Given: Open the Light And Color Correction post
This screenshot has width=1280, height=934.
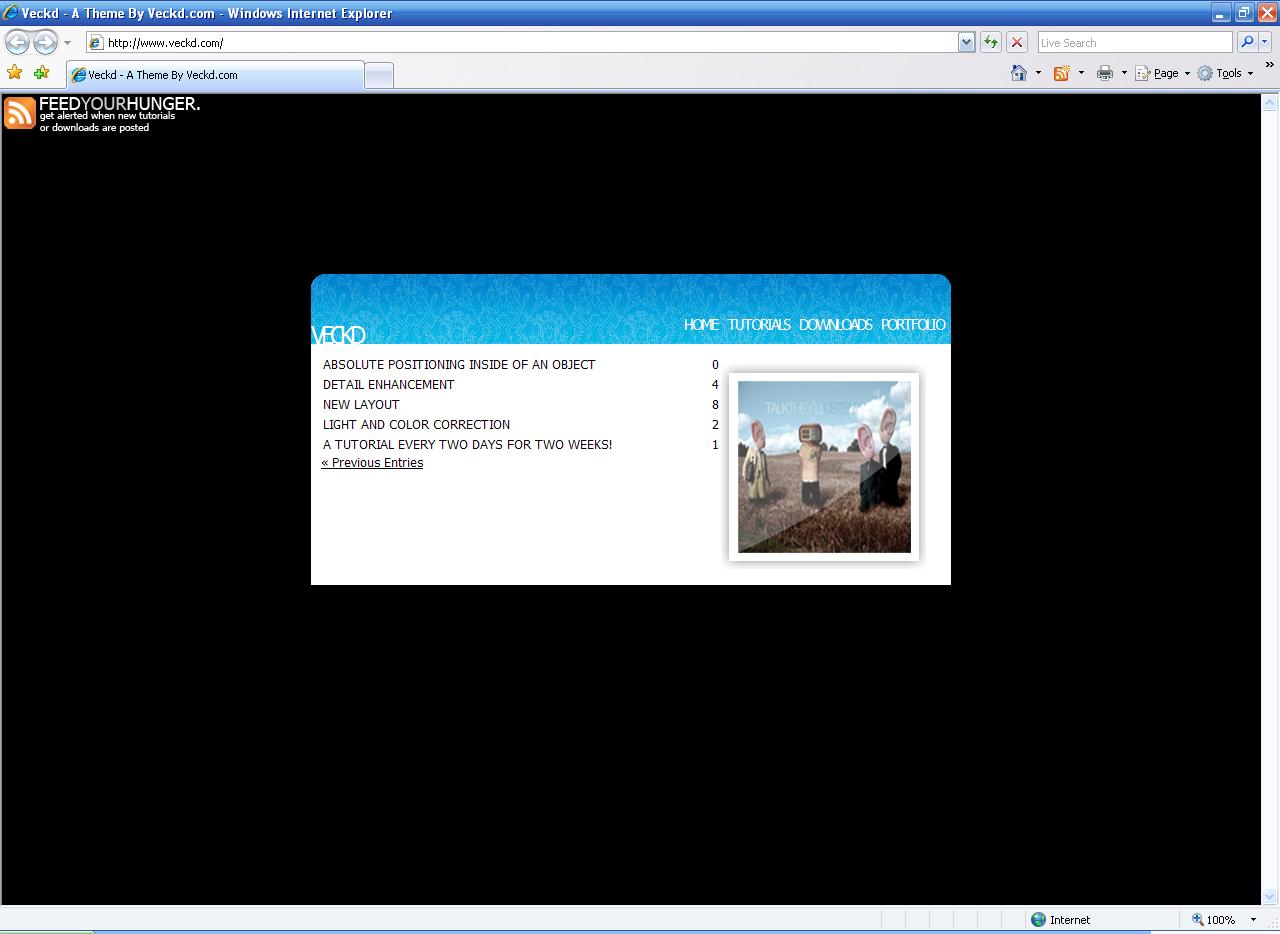Looking at the screenshot, I should (x=416, y=425).
